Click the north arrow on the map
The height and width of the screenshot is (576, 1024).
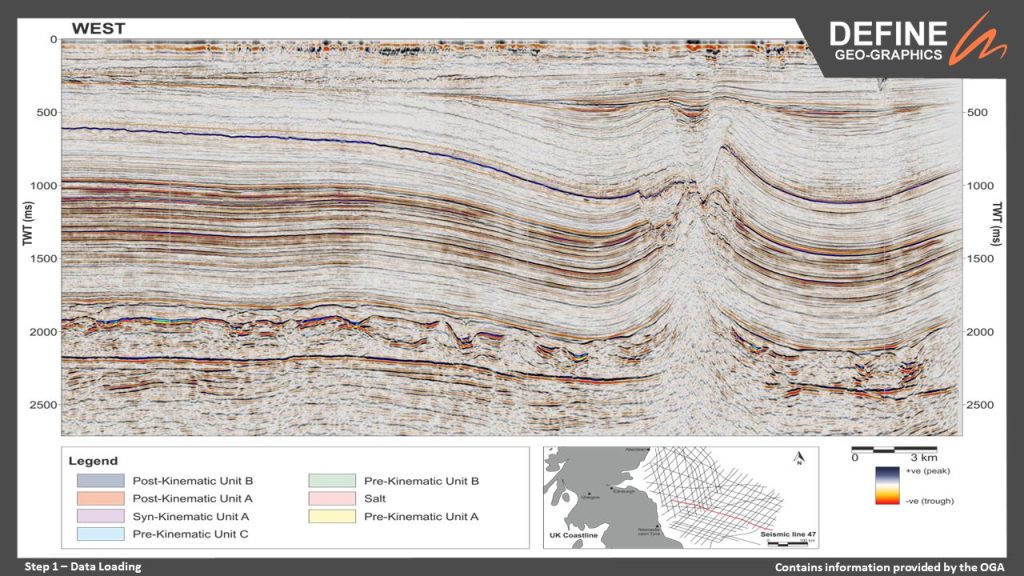pyautogui.click(x=799, y=459)
